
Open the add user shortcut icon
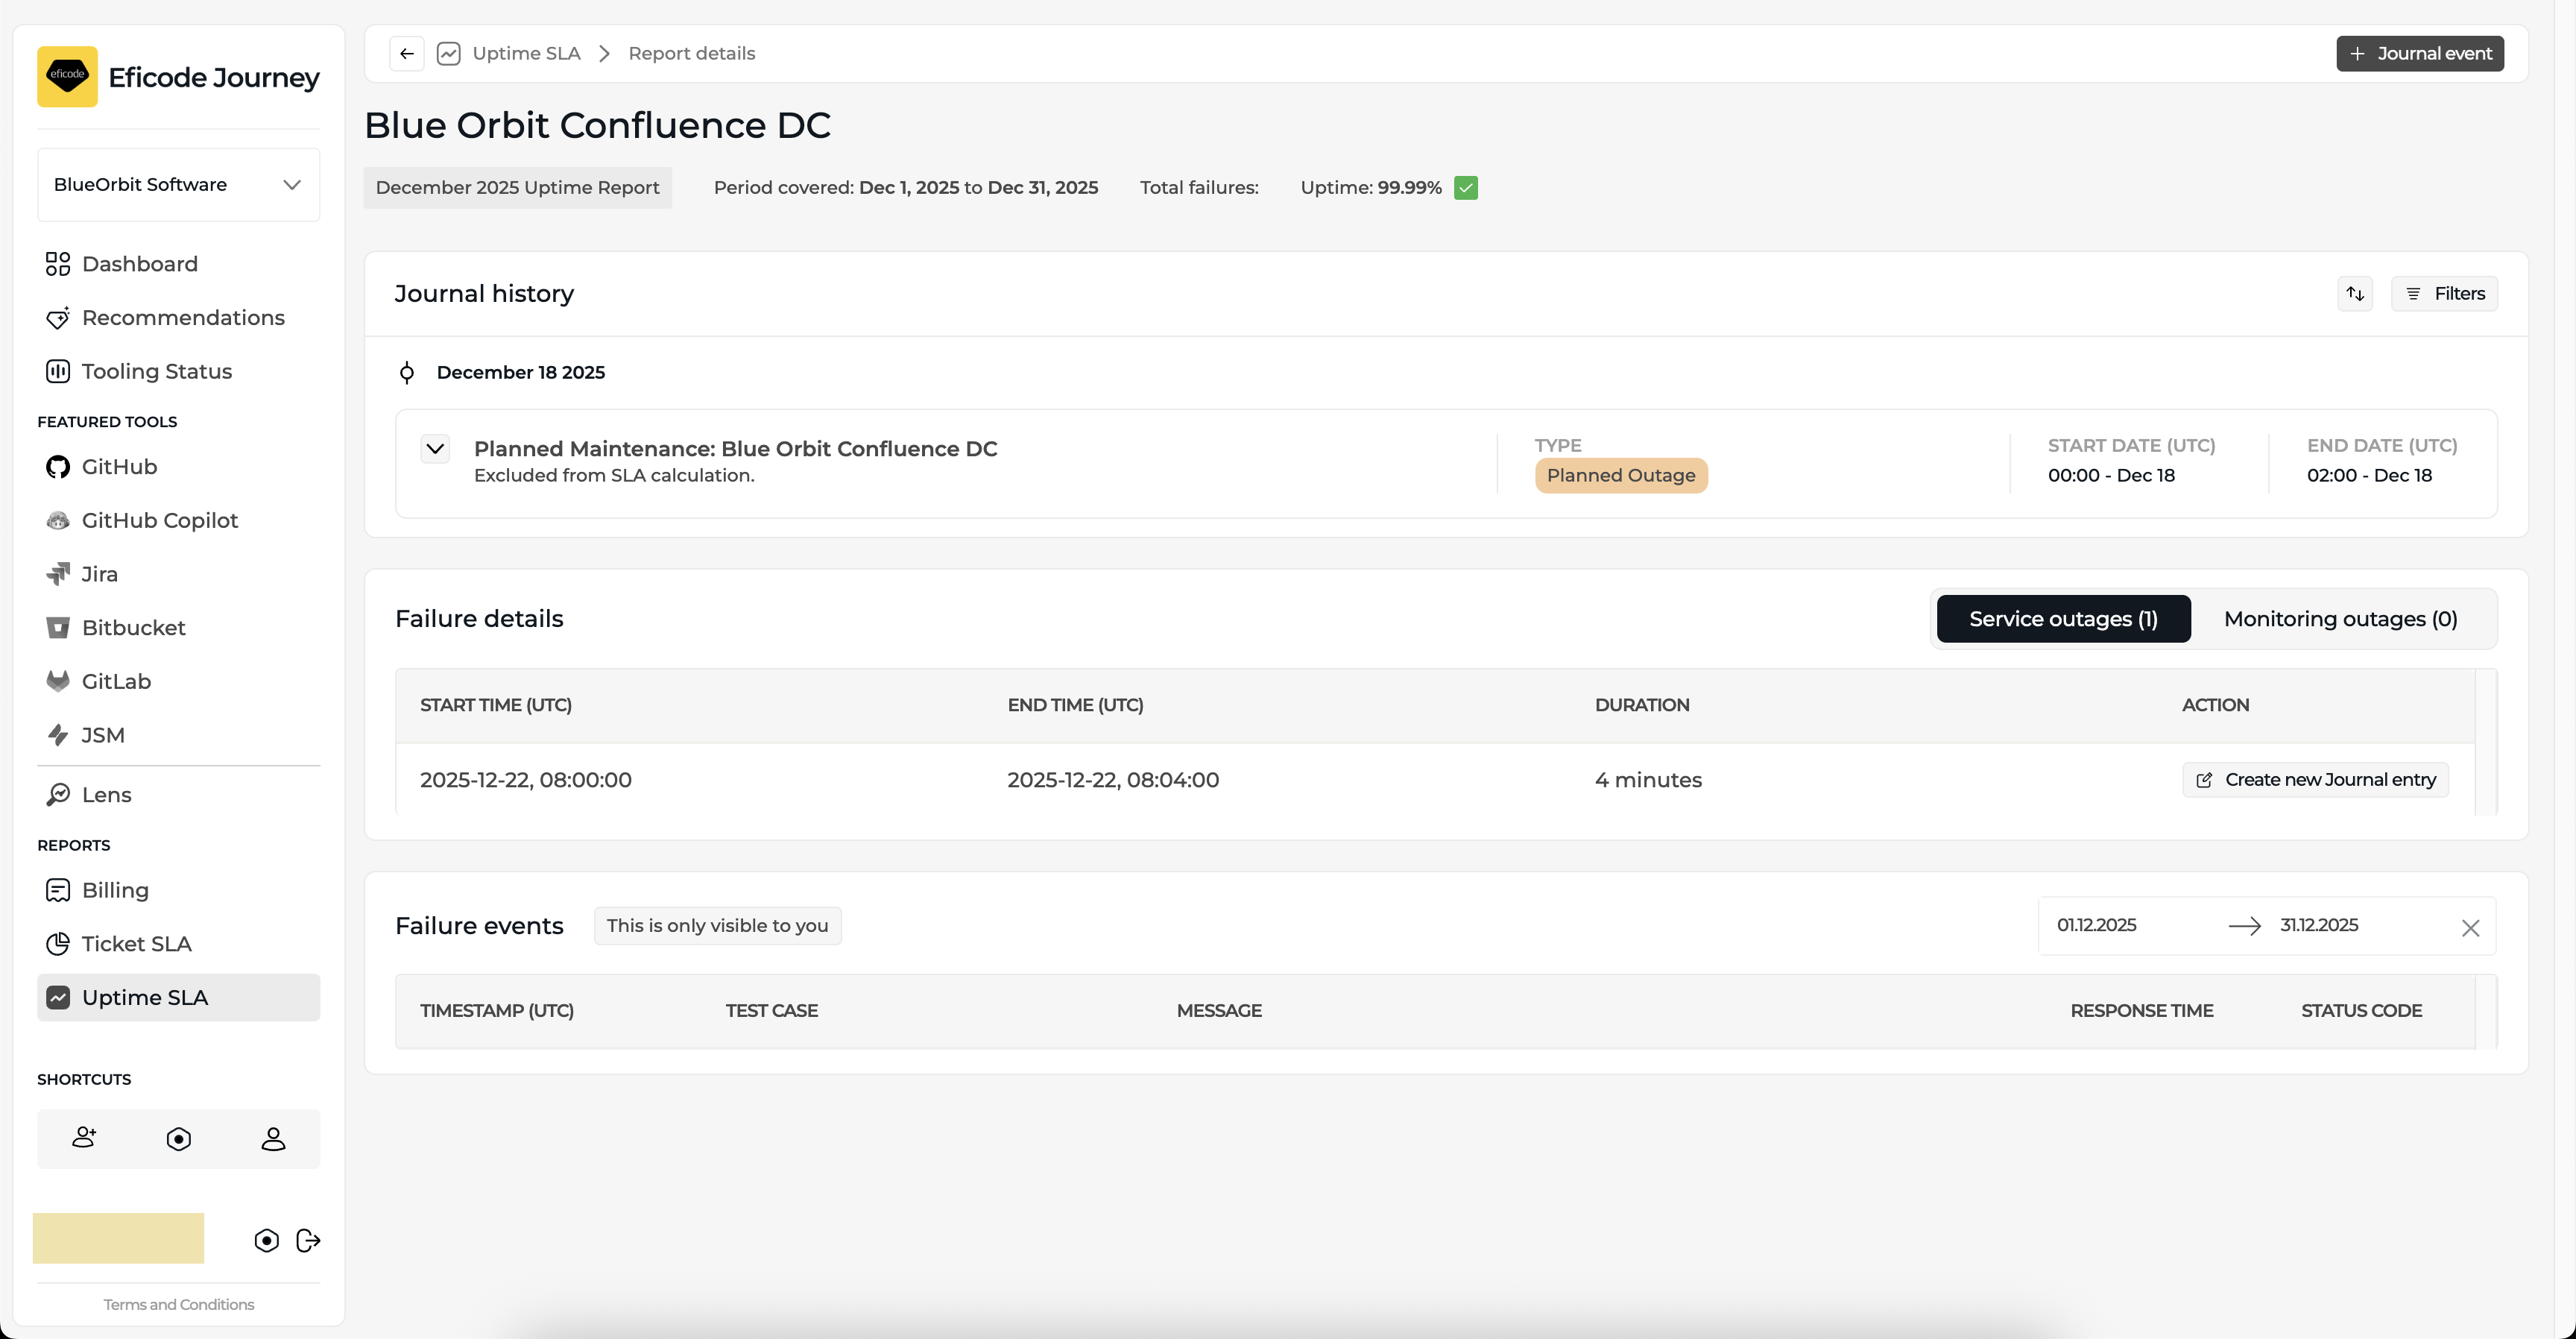pos(84,1138)
